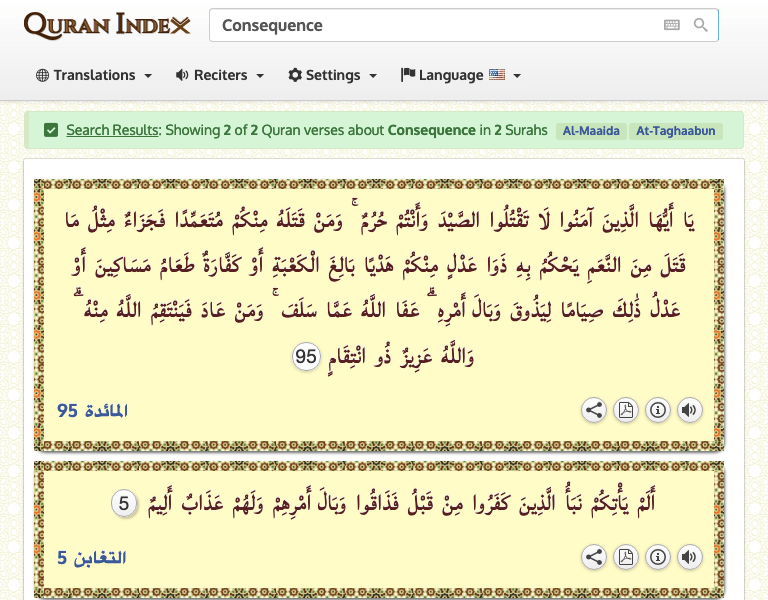Click the Quran Index logo

point(107,25)
